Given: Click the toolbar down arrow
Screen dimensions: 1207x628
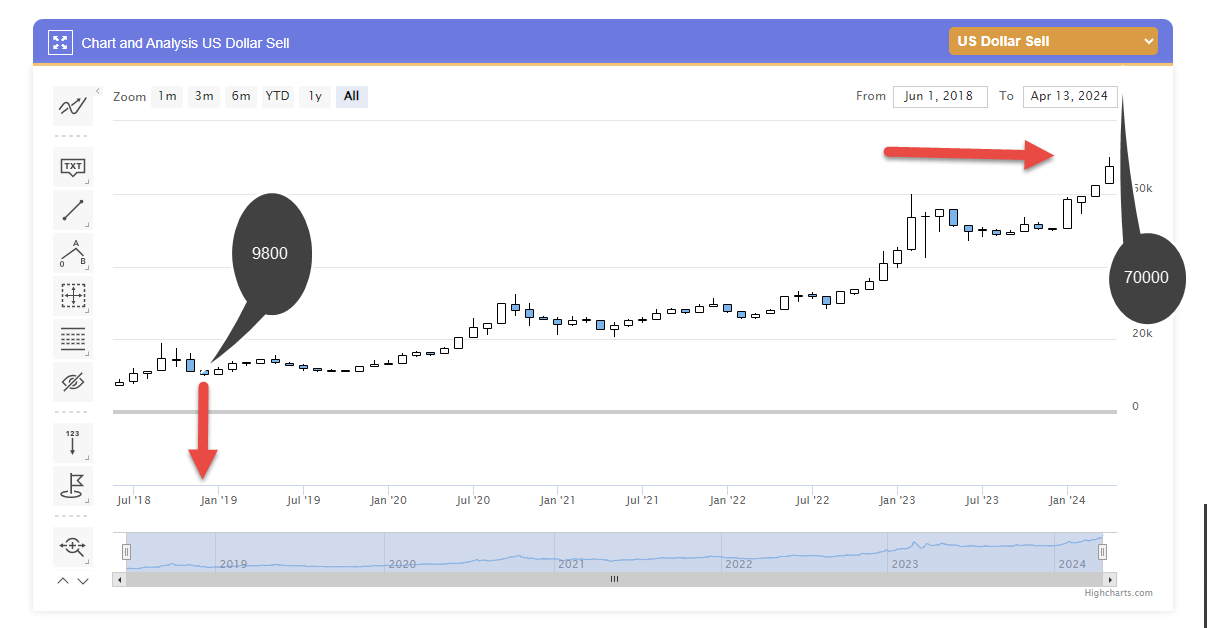Looking at the screenshot, I should pos(83,581).
